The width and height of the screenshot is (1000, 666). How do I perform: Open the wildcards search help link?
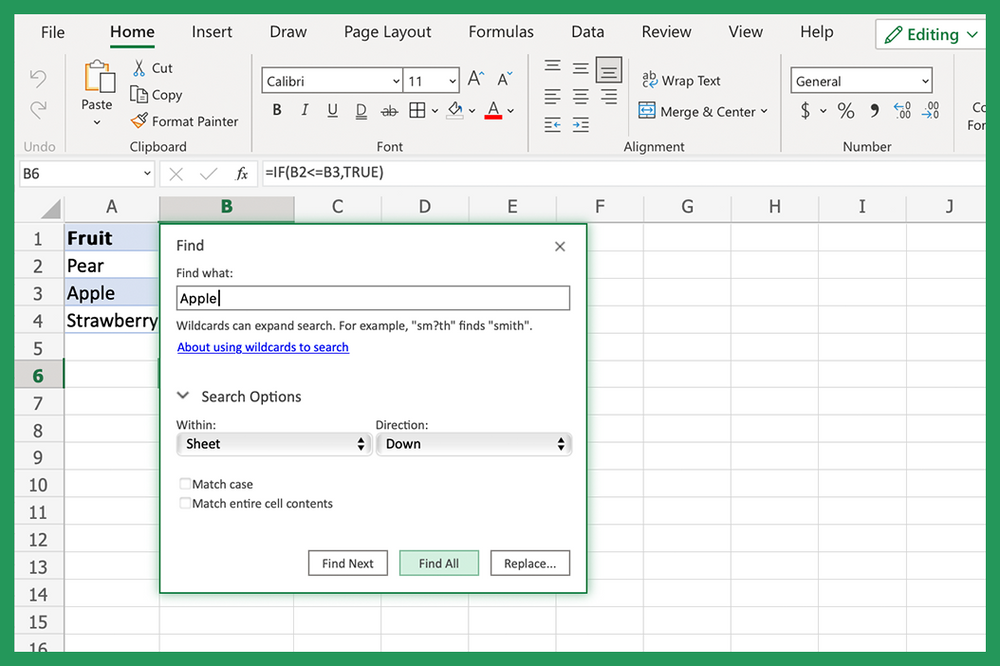(262, 347)
